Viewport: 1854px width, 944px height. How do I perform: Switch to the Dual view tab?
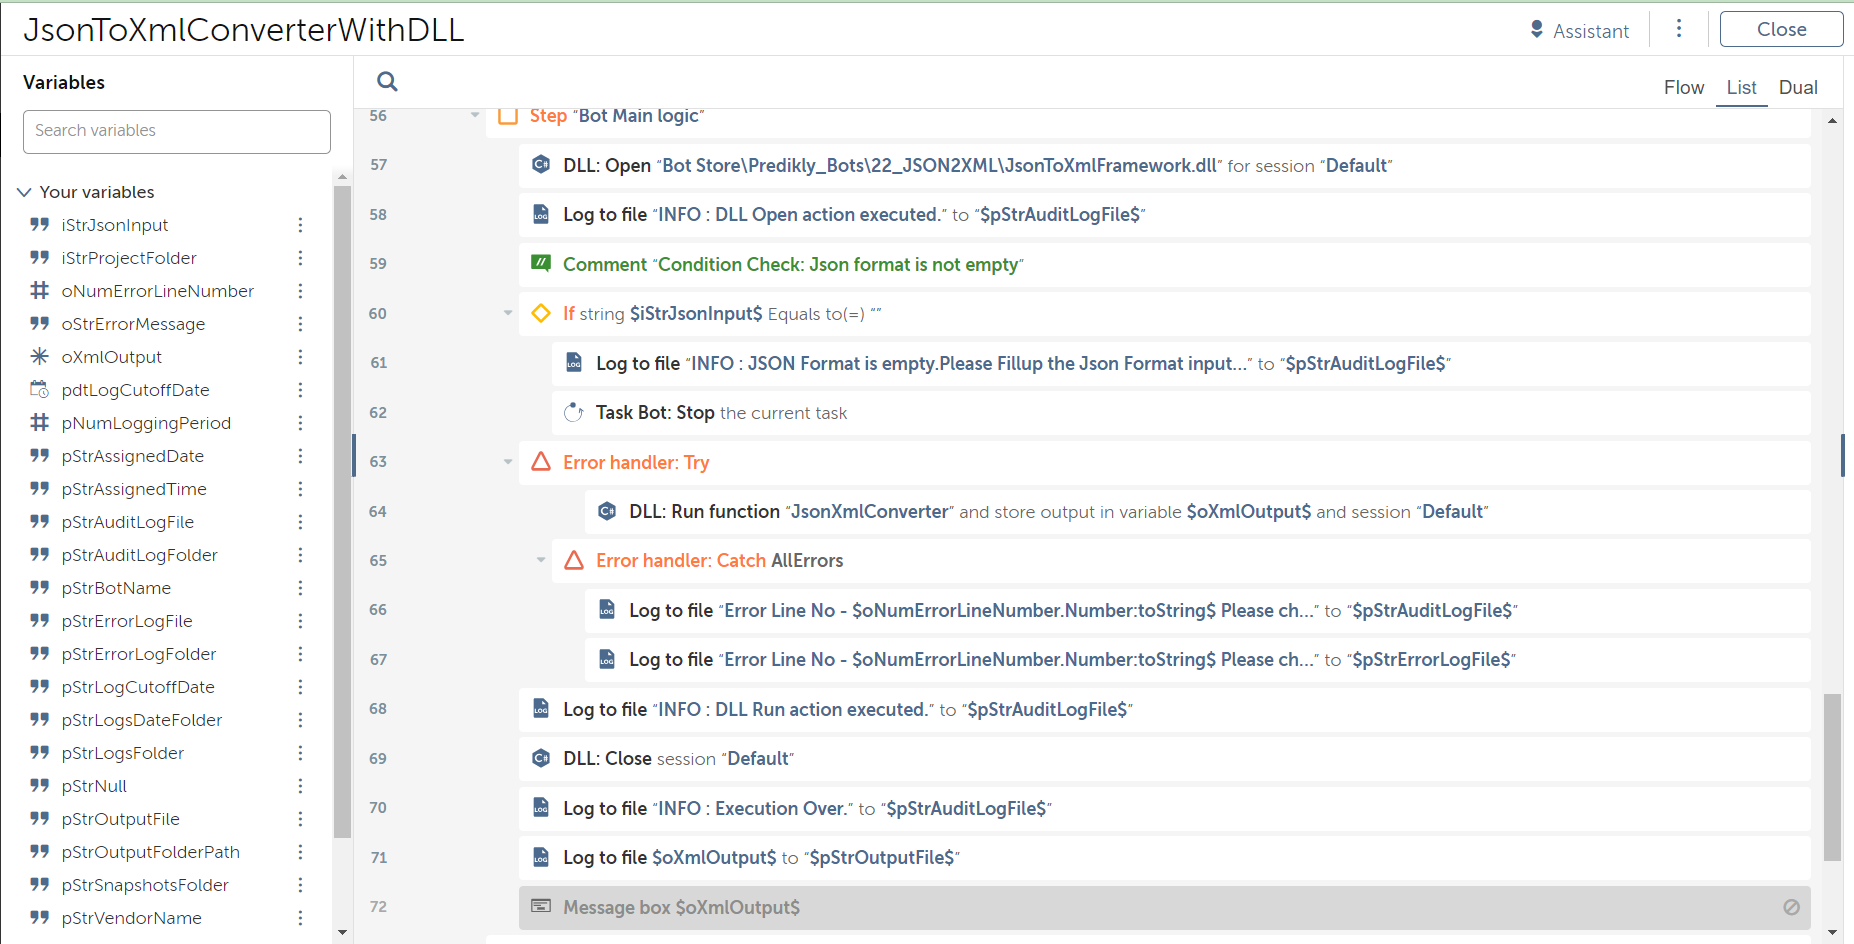[1797, 88]
